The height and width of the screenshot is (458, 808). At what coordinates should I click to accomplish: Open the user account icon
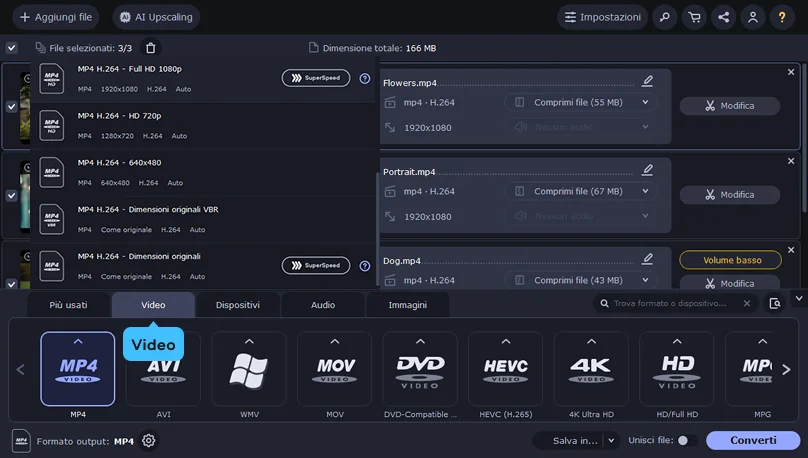[753, 17]
